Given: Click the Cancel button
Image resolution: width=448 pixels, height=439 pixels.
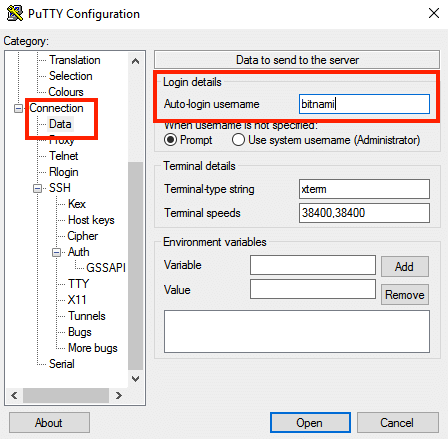Looking at the screenshot, I should tap(398, 423).
